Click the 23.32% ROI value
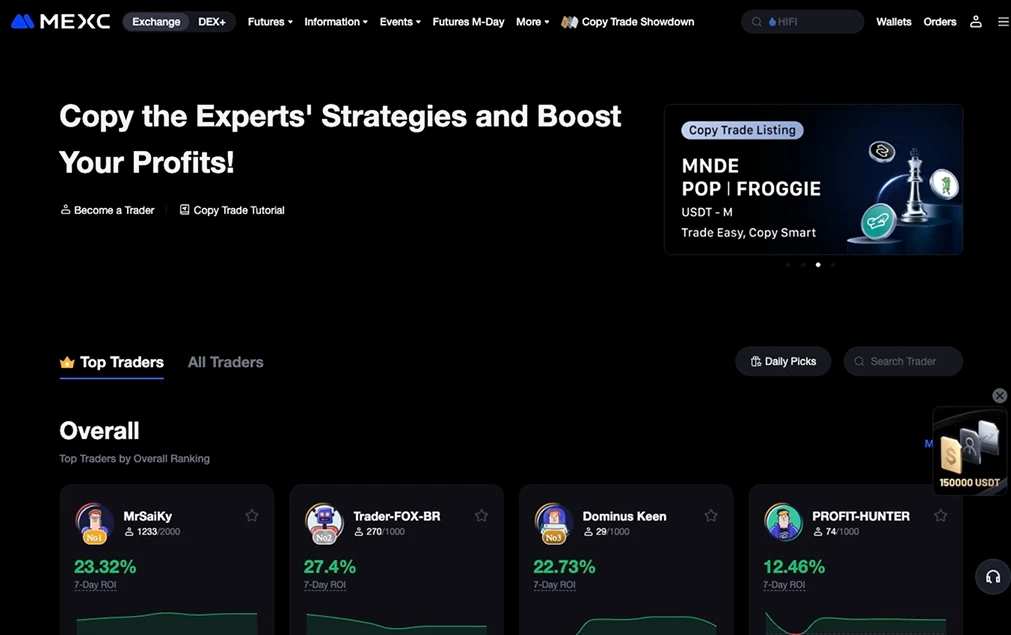The width and height of the screenshot is (1011, 635). 105,567
